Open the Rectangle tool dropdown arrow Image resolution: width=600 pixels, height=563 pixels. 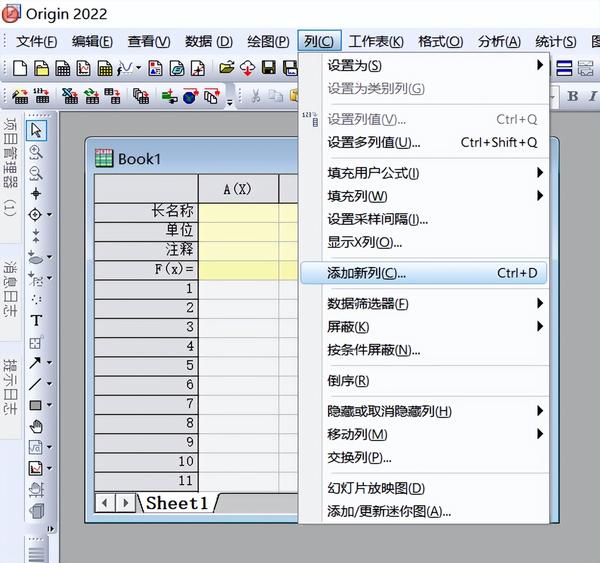click(x=49, y=405)
